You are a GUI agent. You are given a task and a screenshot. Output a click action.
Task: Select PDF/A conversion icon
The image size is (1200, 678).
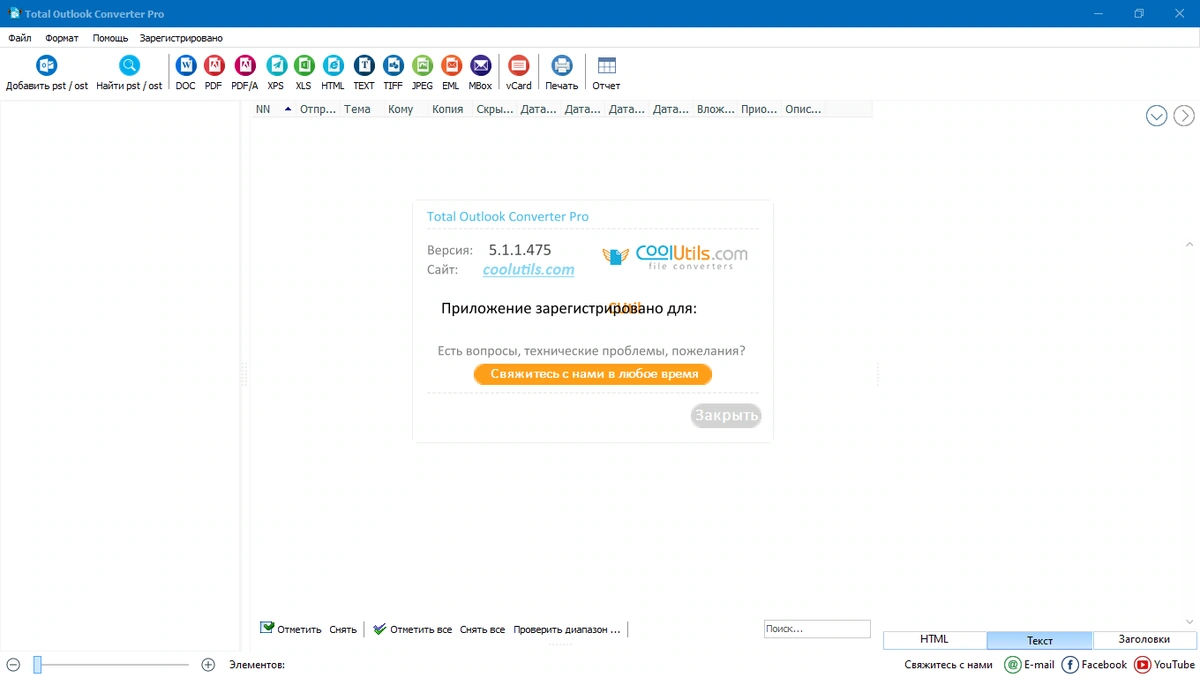click(x=245, y=66)
